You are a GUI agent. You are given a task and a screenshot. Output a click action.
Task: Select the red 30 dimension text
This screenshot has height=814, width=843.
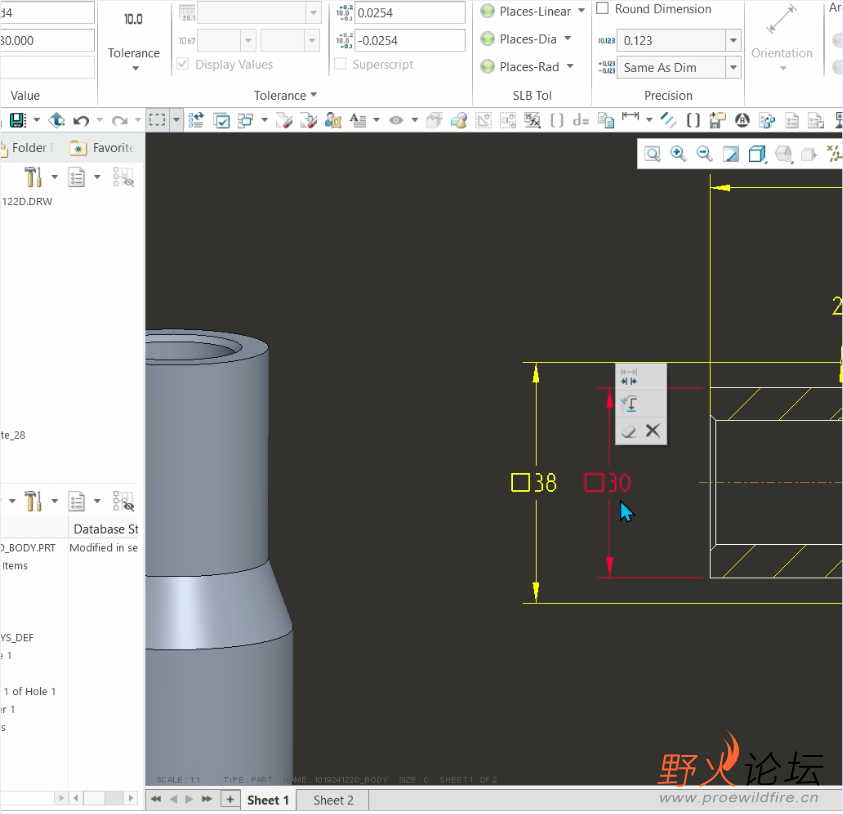point(618,483)
